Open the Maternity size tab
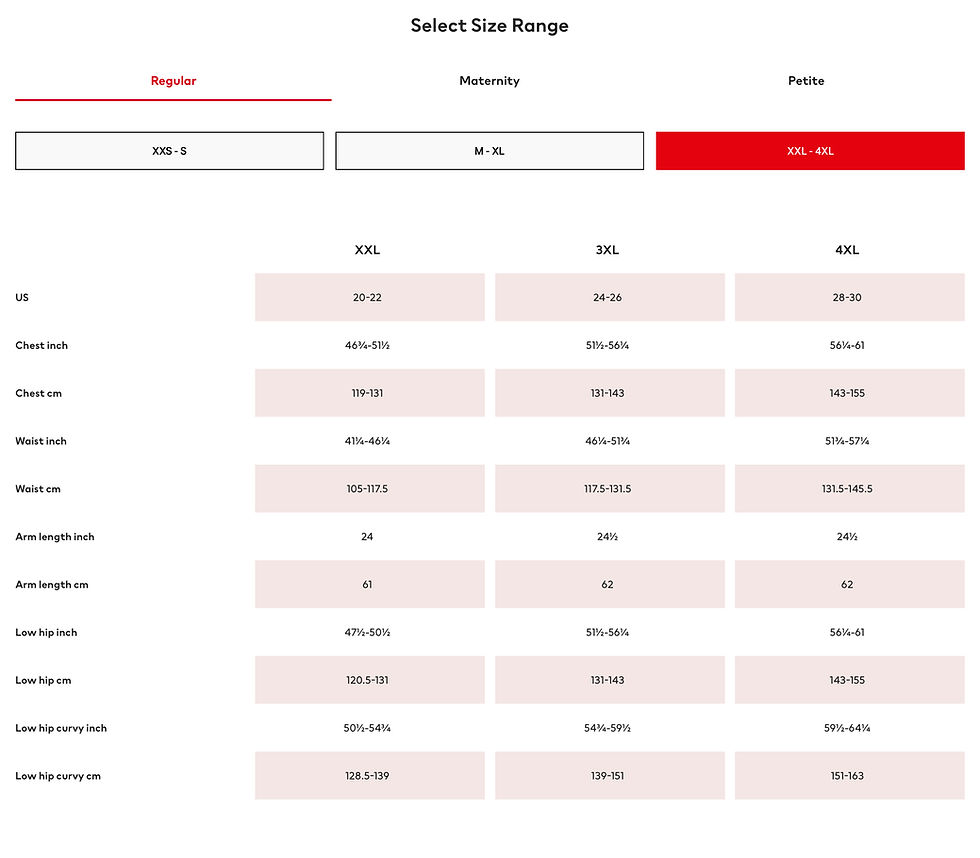This screenshot has height=858, width=980. 489,81
